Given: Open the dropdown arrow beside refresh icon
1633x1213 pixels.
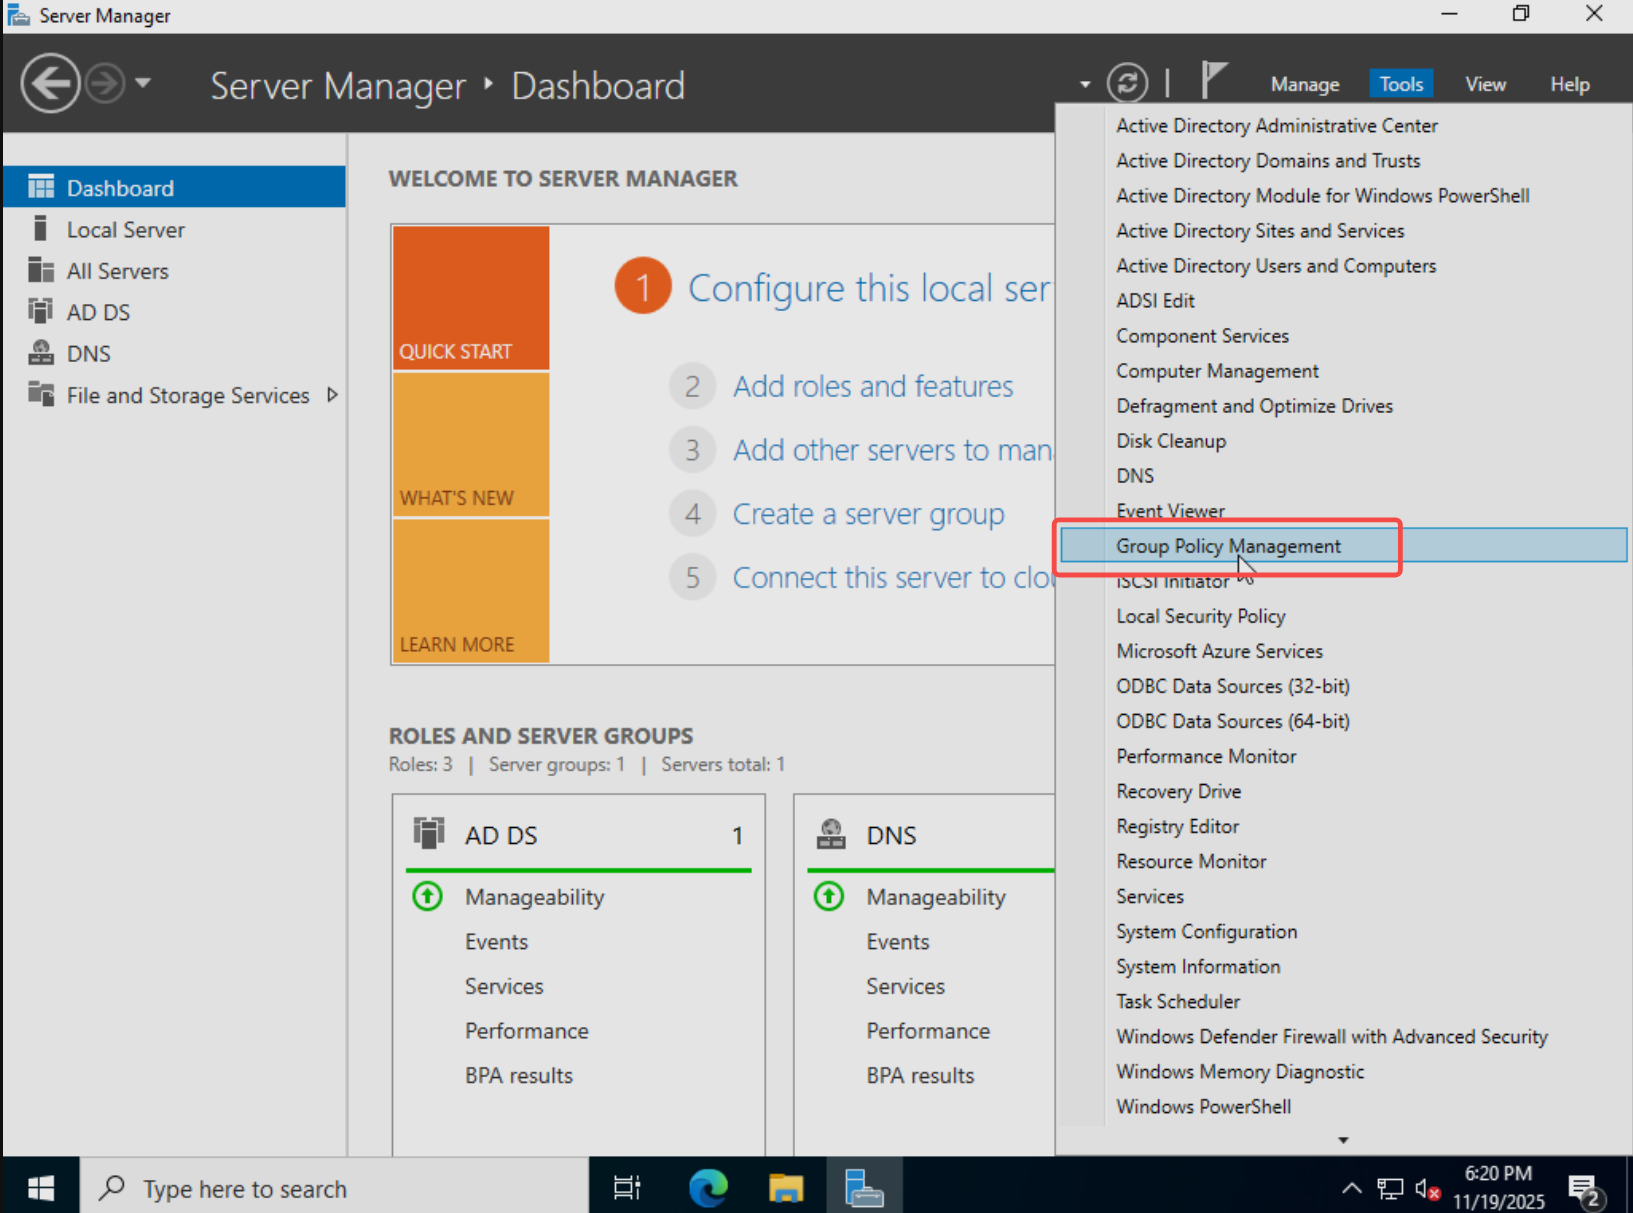Looking at the screenshot, I should pyautogui.click(x=1085, y=85).
